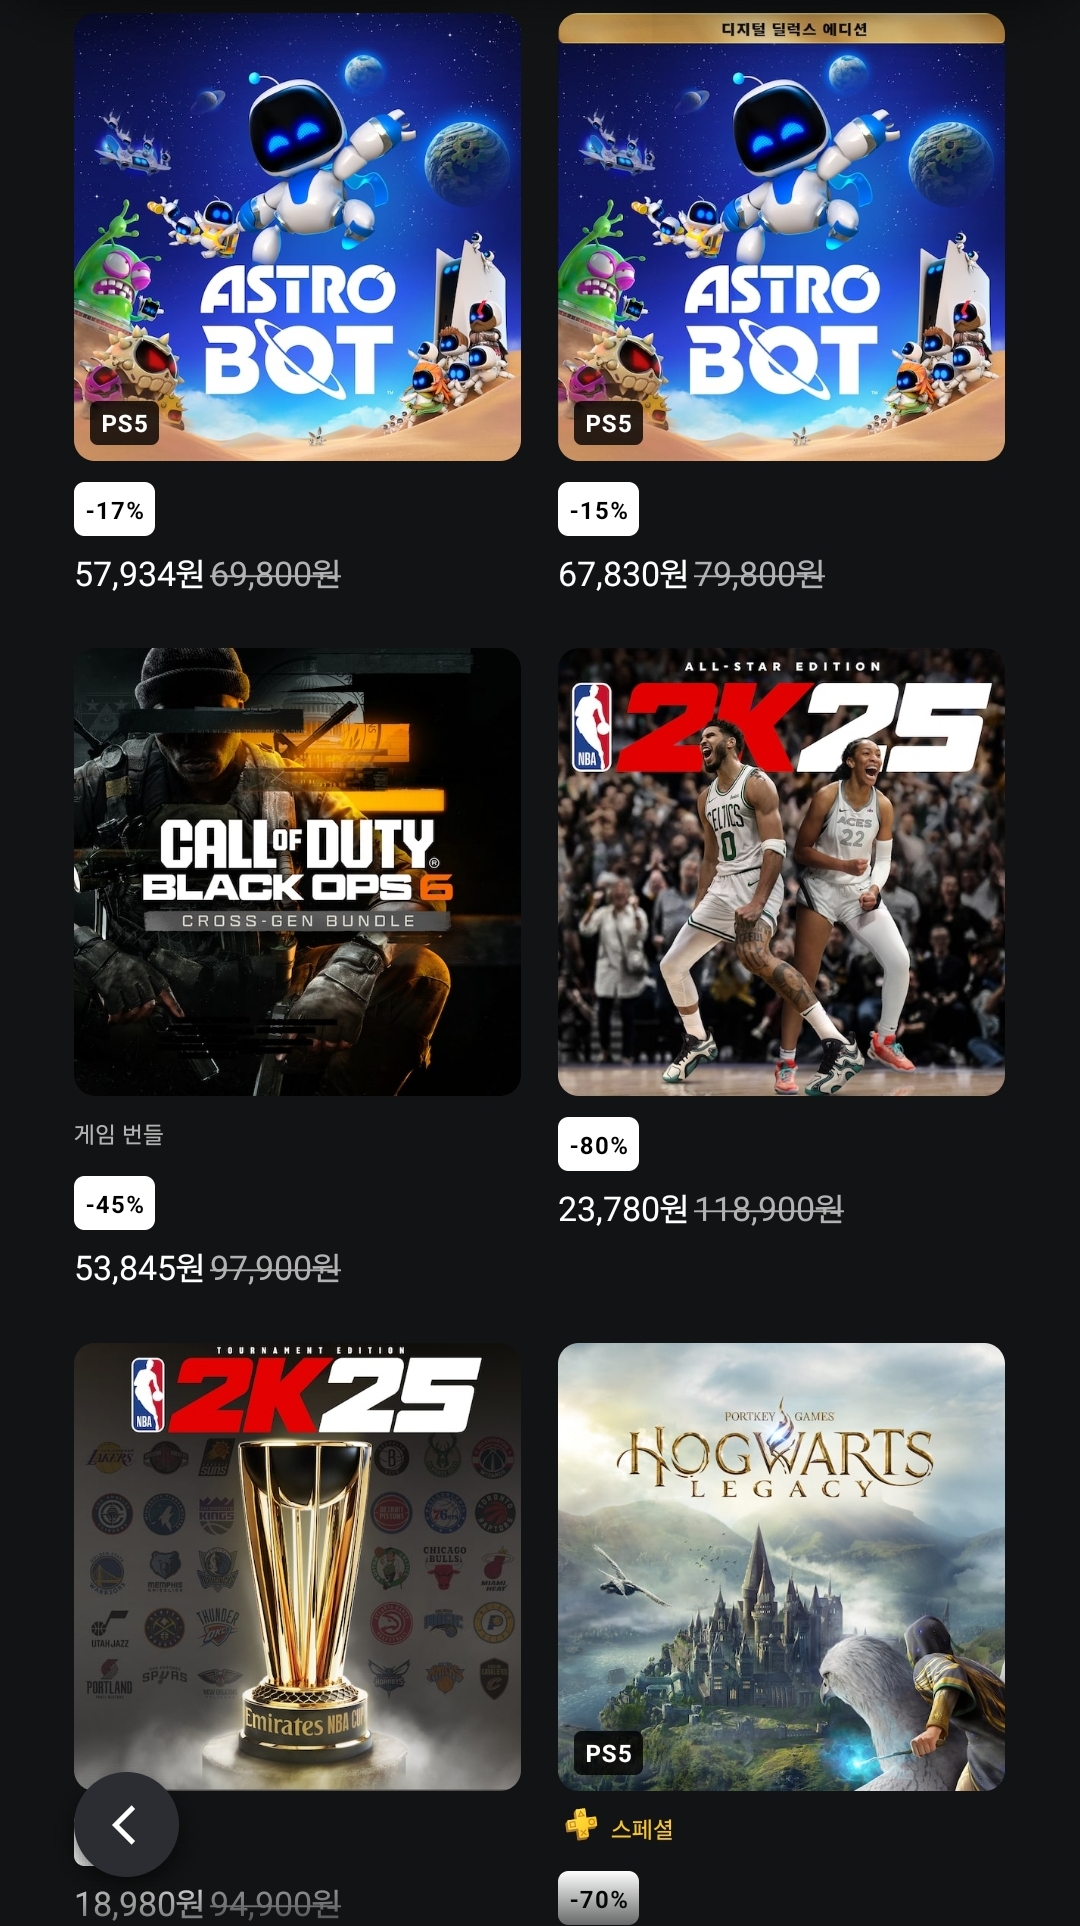Tap the -80% discount badge
This screenshot has height=1926, width=1080.
click(598, 1144)
